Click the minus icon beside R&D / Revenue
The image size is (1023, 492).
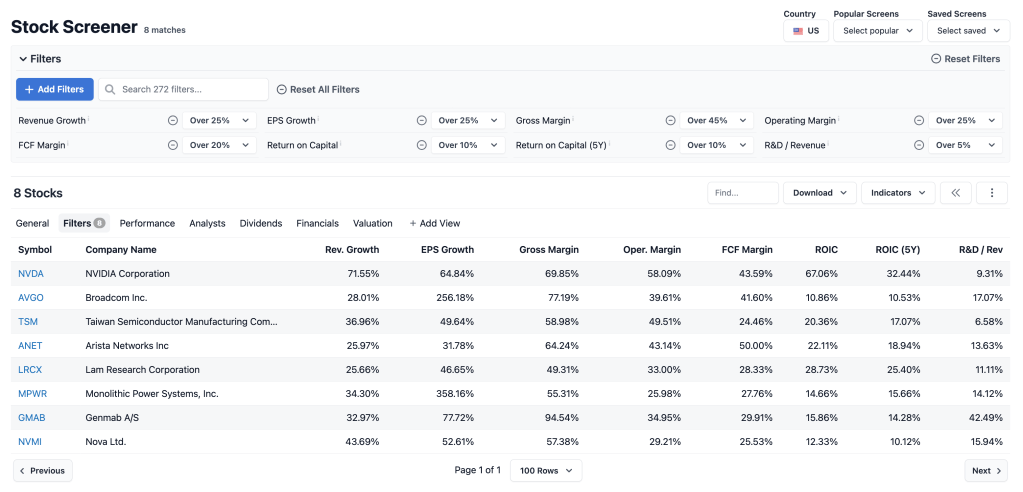point(918,145)
